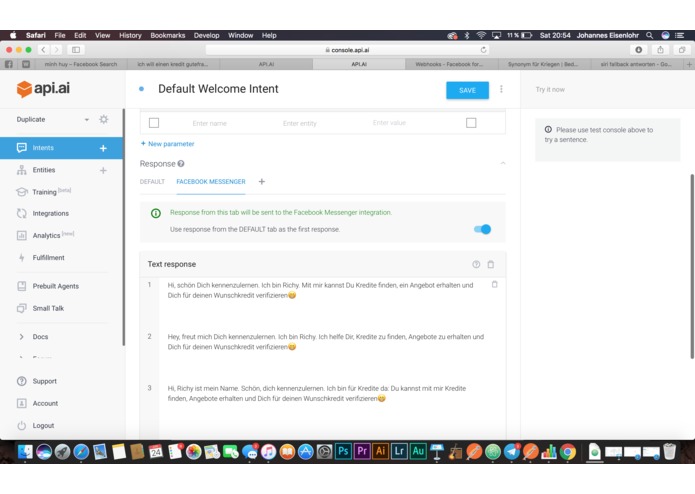The width and height of the screenshot is (695, 494).
Task: Delete text response row 1
Action: point(495,284)
